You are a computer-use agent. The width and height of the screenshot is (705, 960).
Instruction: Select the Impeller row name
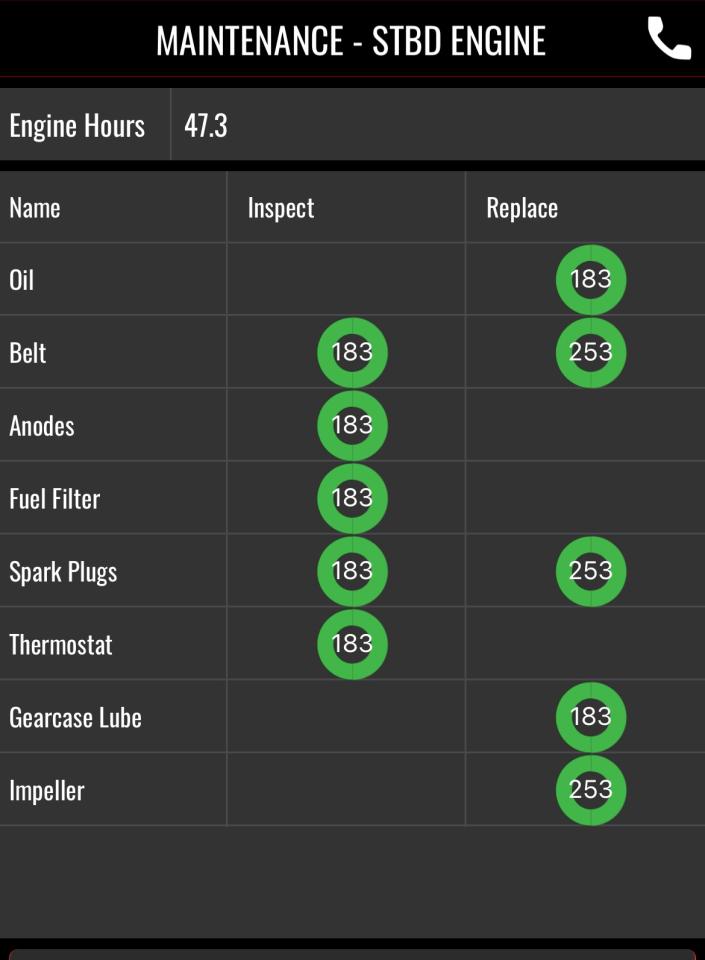click(x=47, y=790)
